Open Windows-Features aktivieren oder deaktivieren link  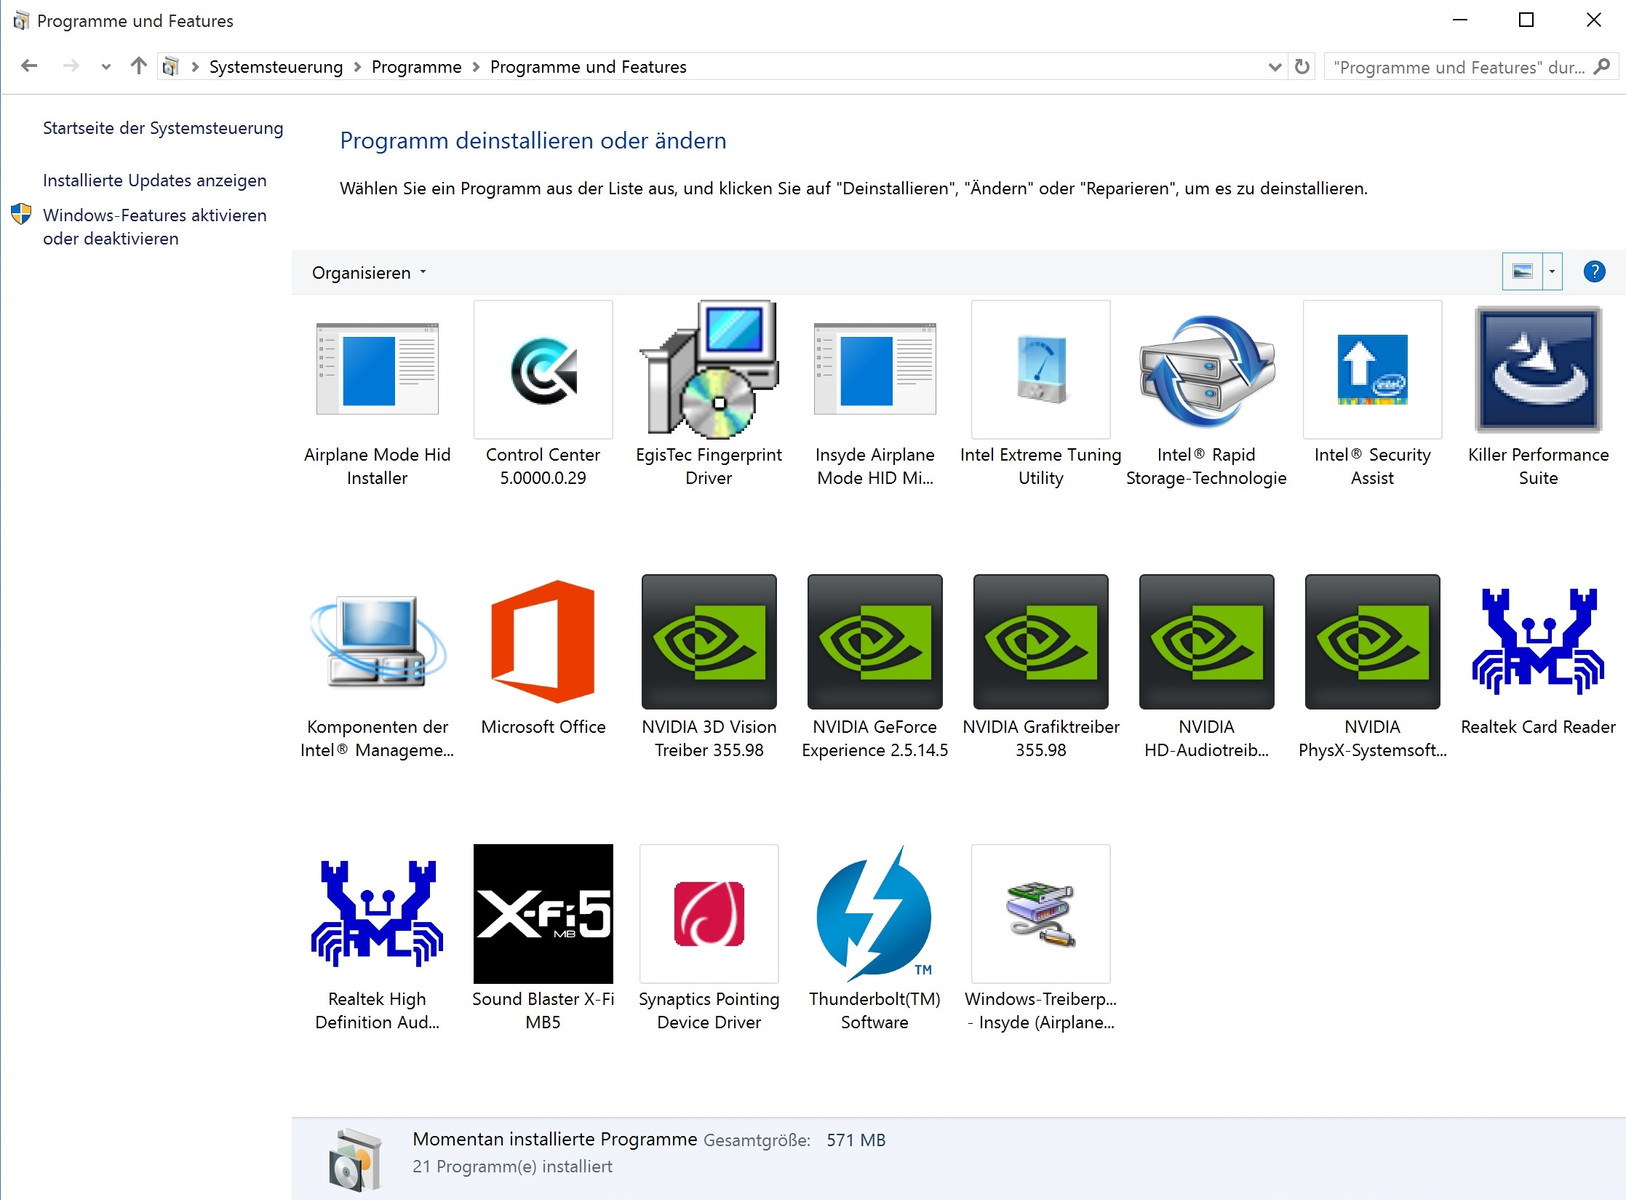(x=155, y=227)
